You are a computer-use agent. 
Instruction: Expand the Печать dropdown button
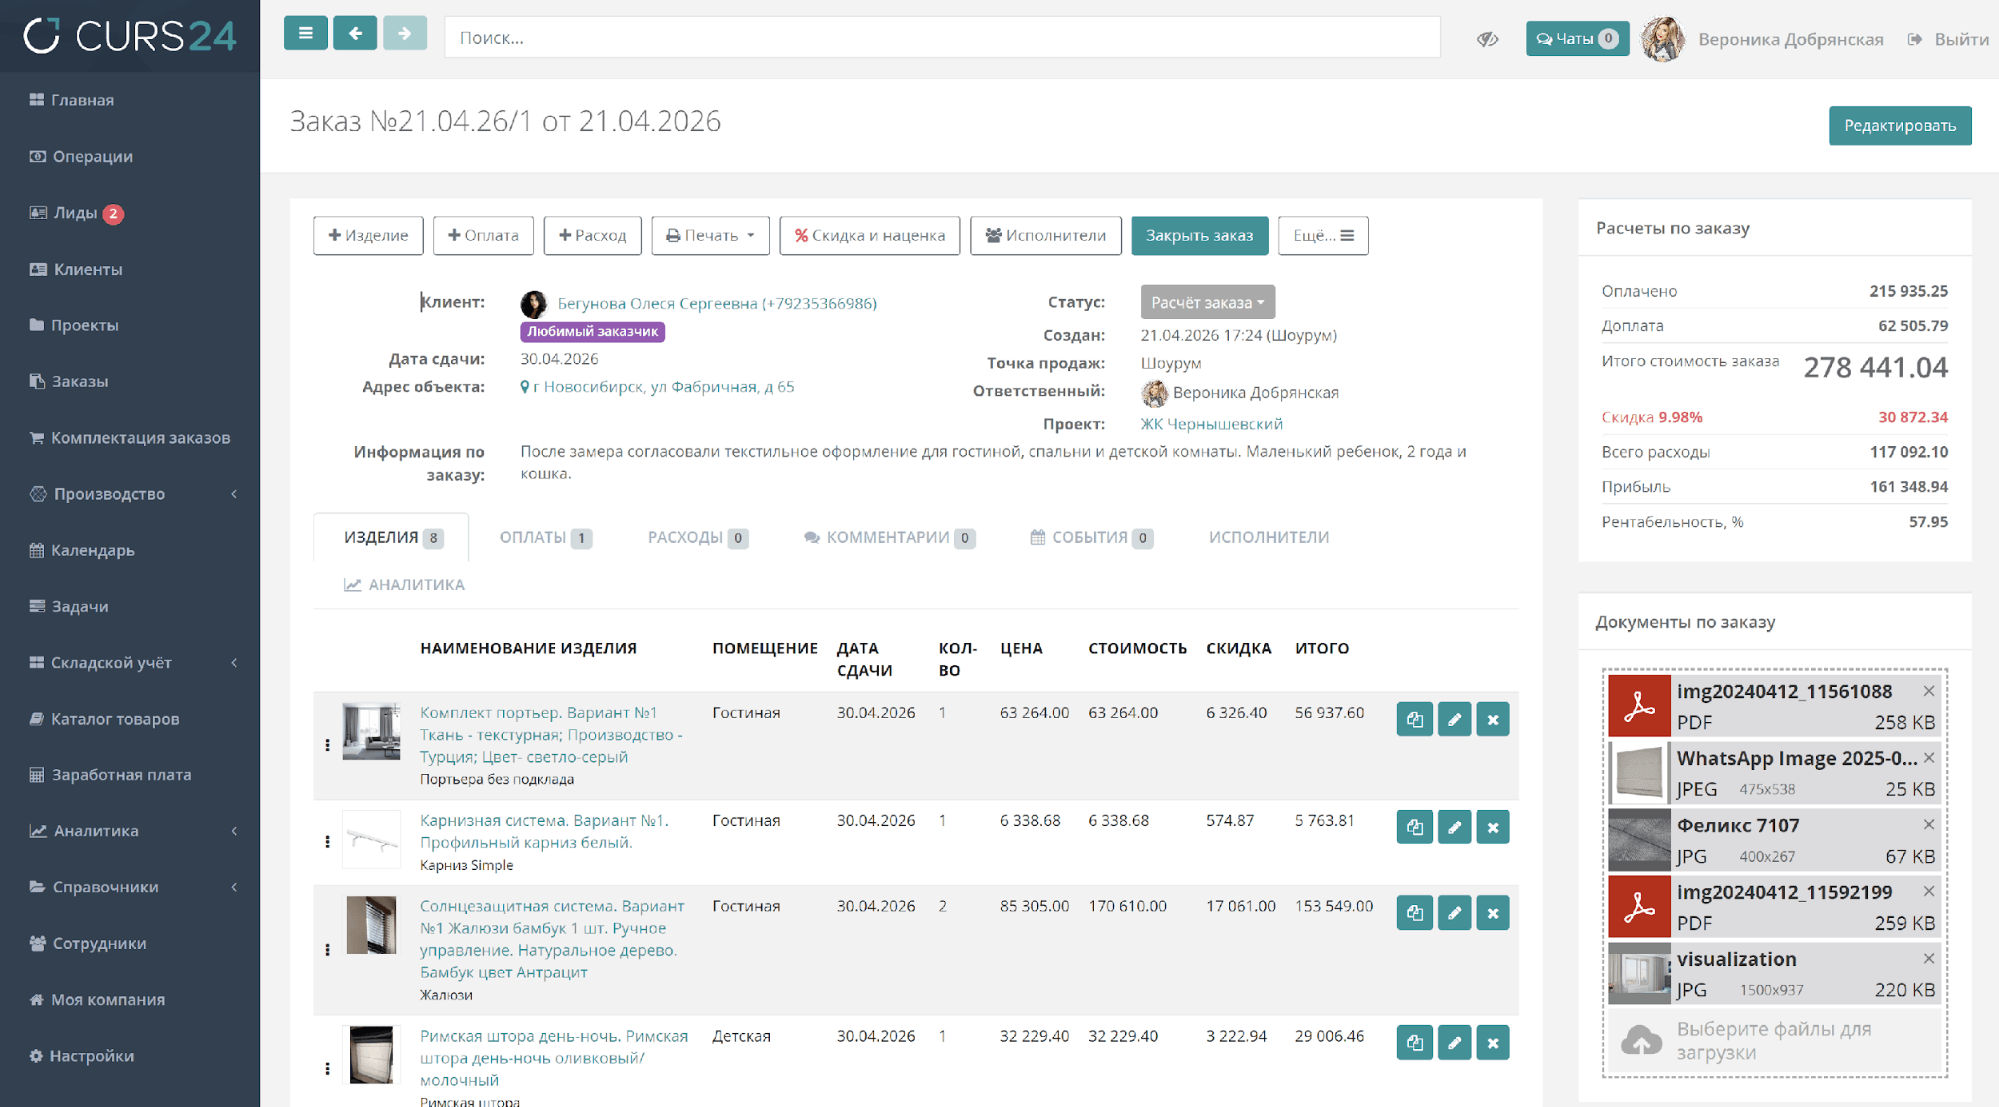[710, 236]
